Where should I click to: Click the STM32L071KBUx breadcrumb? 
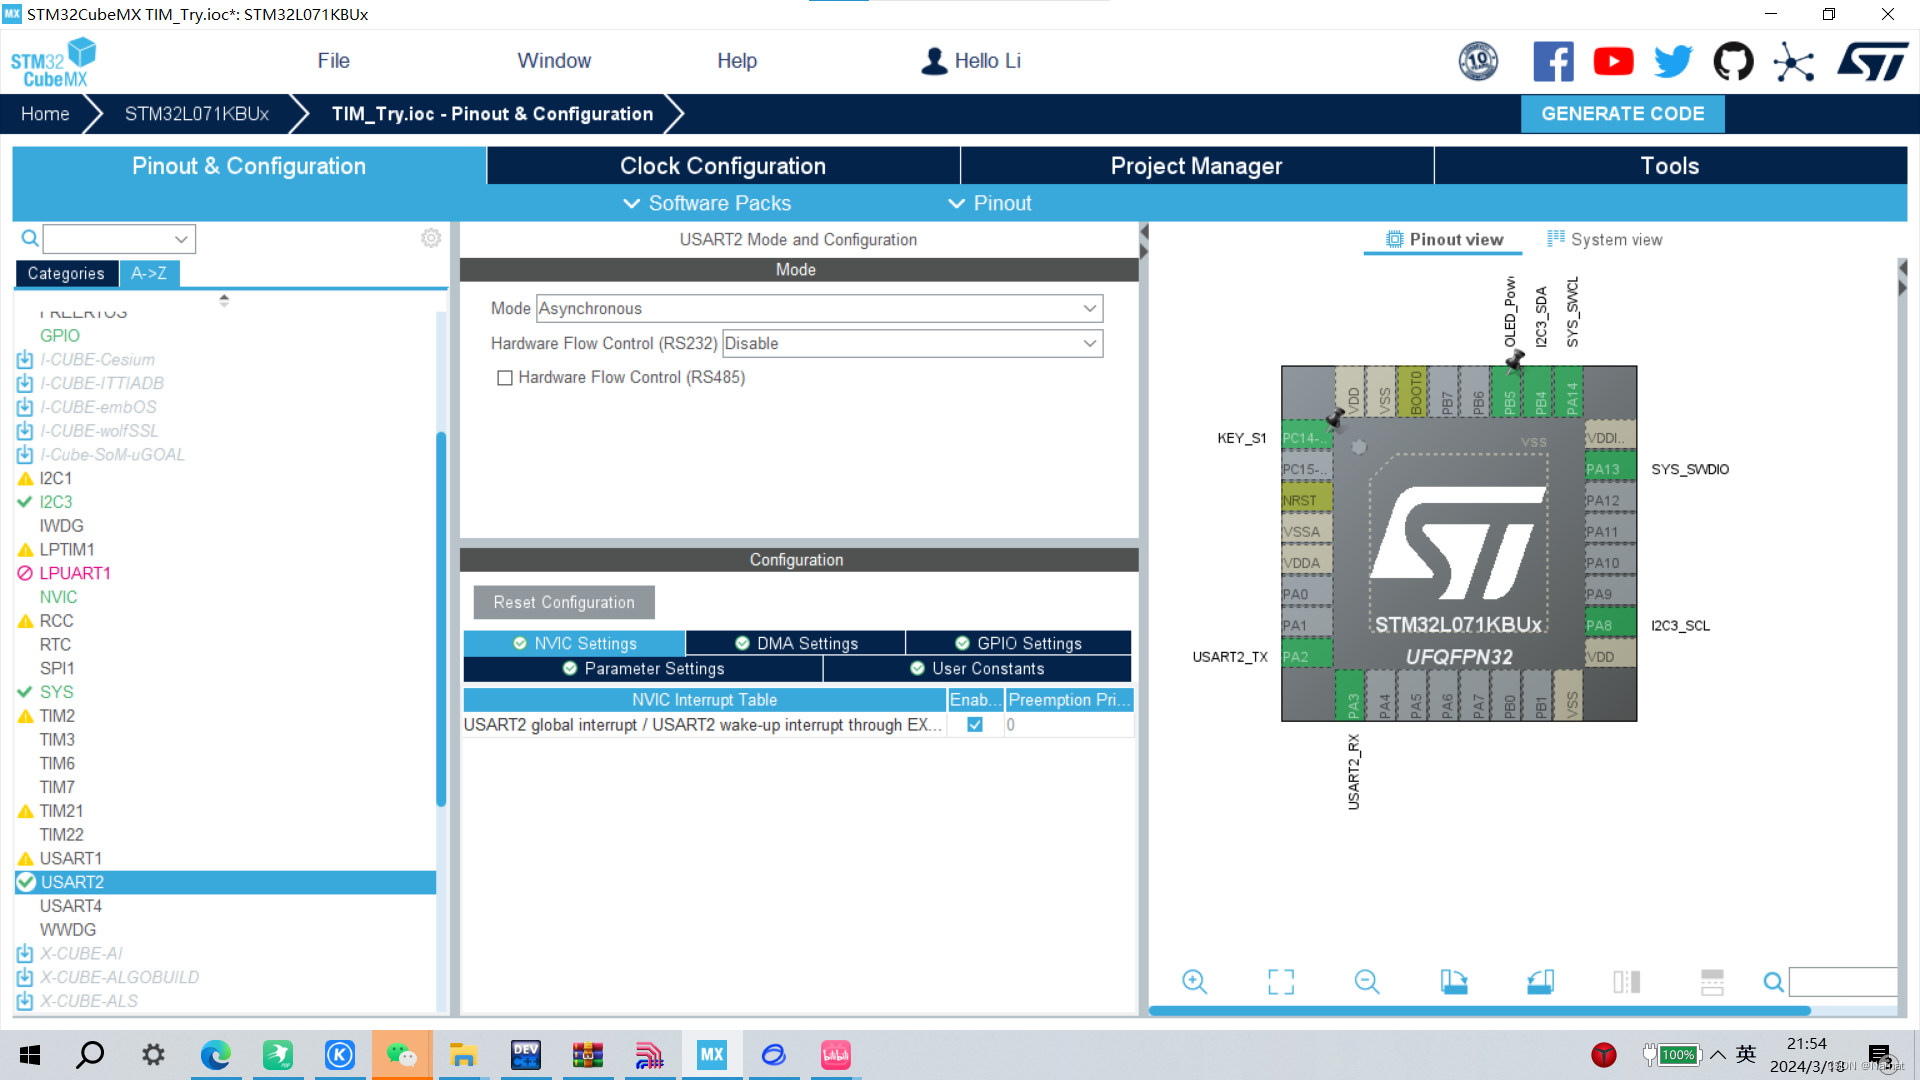tap(197, 114)
